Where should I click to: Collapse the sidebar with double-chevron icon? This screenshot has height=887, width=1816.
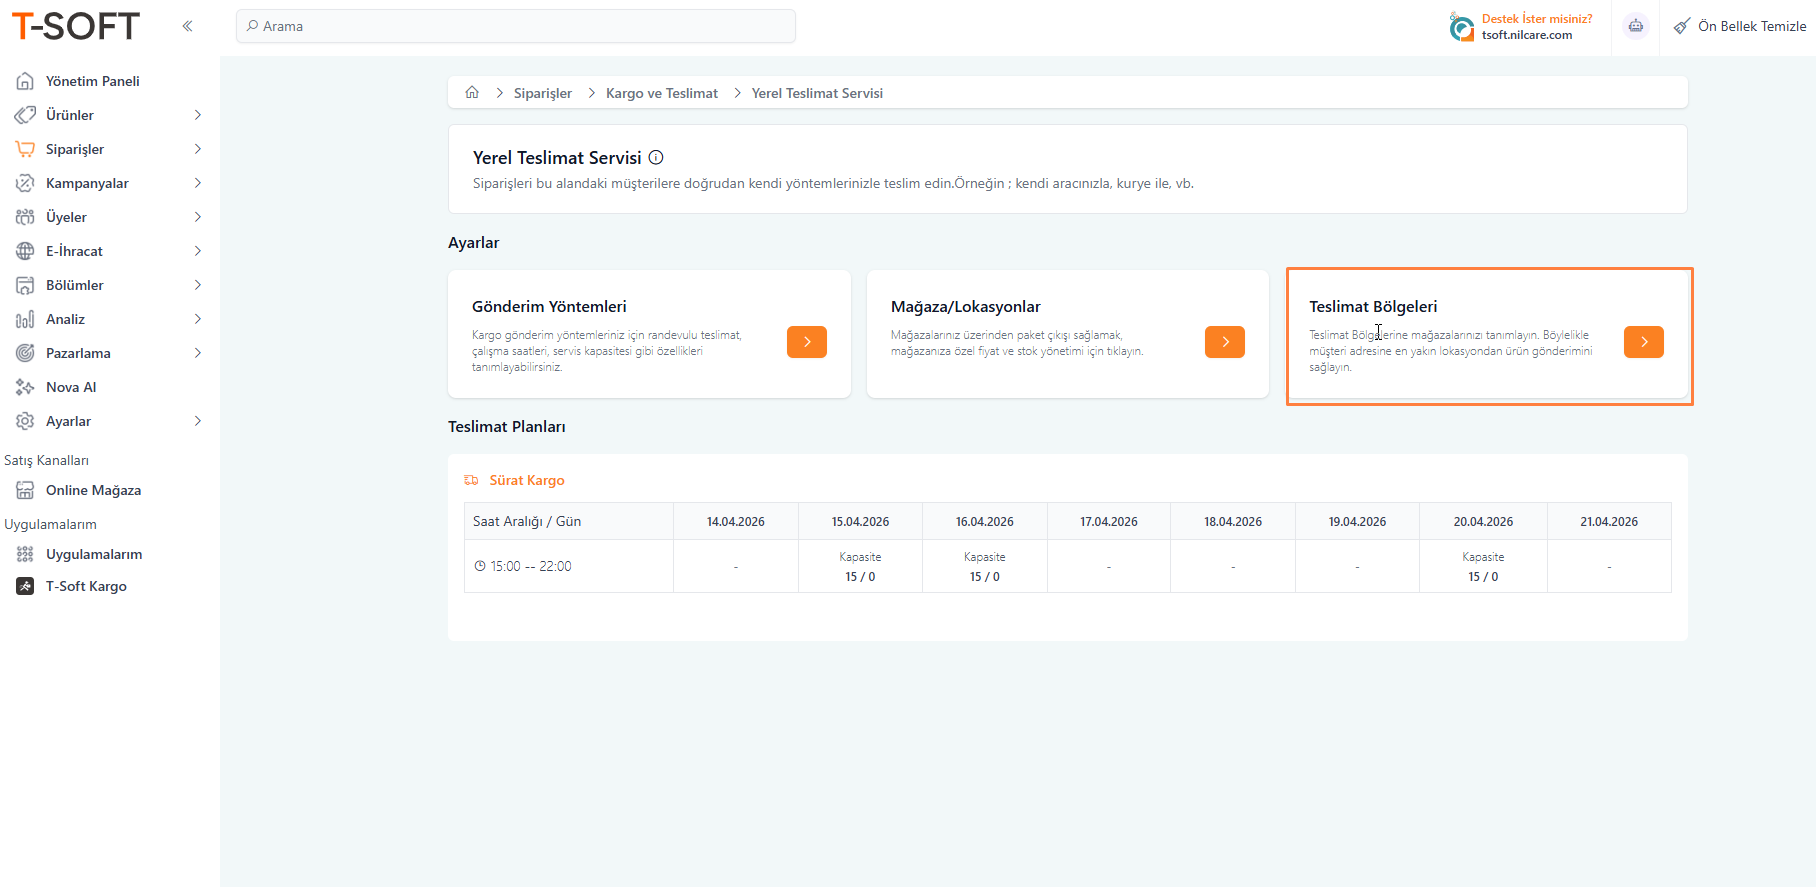point(187,26)
